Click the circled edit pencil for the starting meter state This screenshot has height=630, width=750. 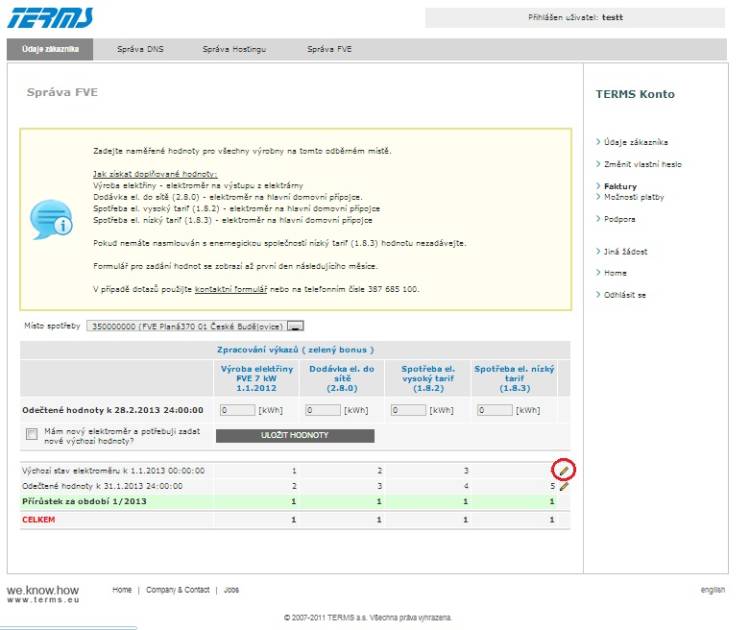[563, 469]
